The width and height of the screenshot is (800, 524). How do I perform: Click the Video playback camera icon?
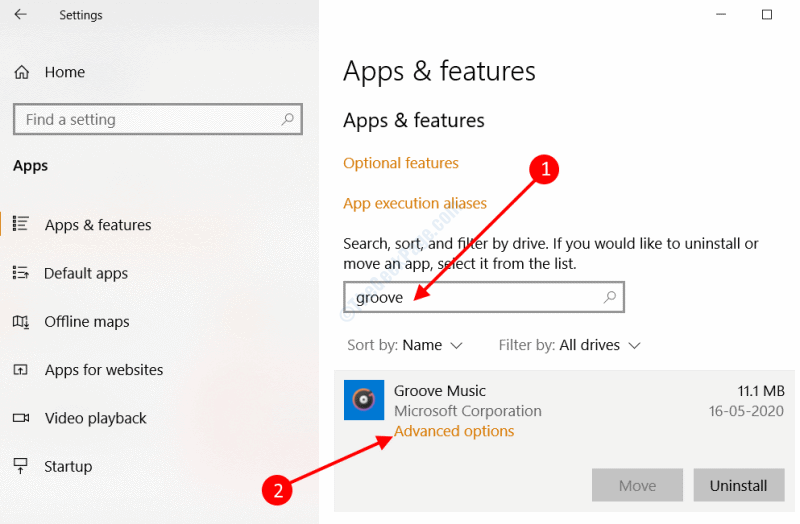tap(21, 418)
